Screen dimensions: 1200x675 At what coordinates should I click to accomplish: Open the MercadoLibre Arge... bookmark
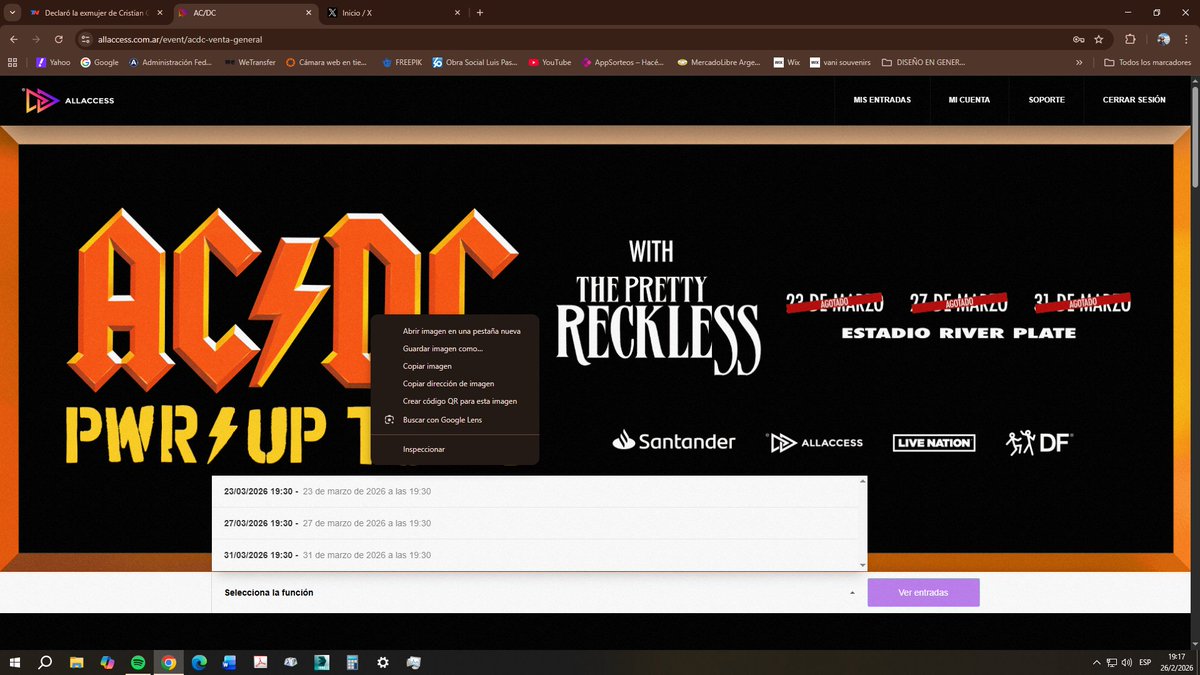coord(720,62)
